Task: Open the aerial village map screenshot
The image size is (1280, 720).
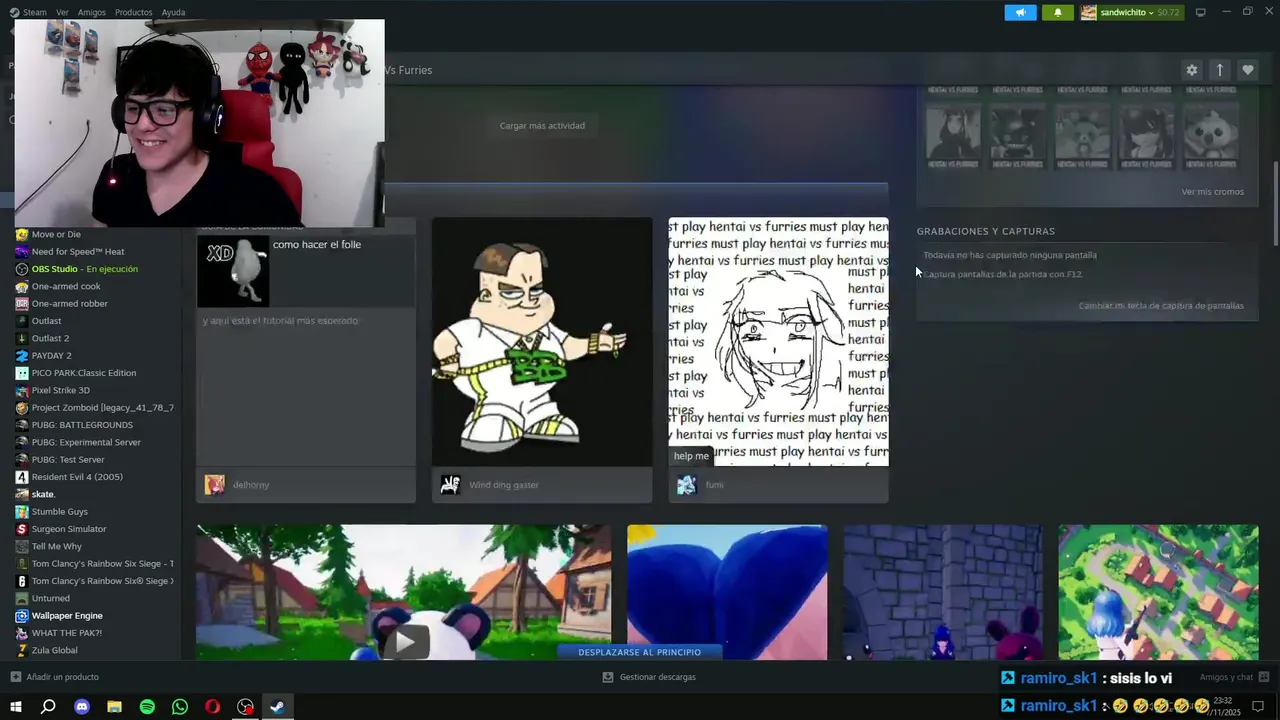Action: (x=1158, y=592)
